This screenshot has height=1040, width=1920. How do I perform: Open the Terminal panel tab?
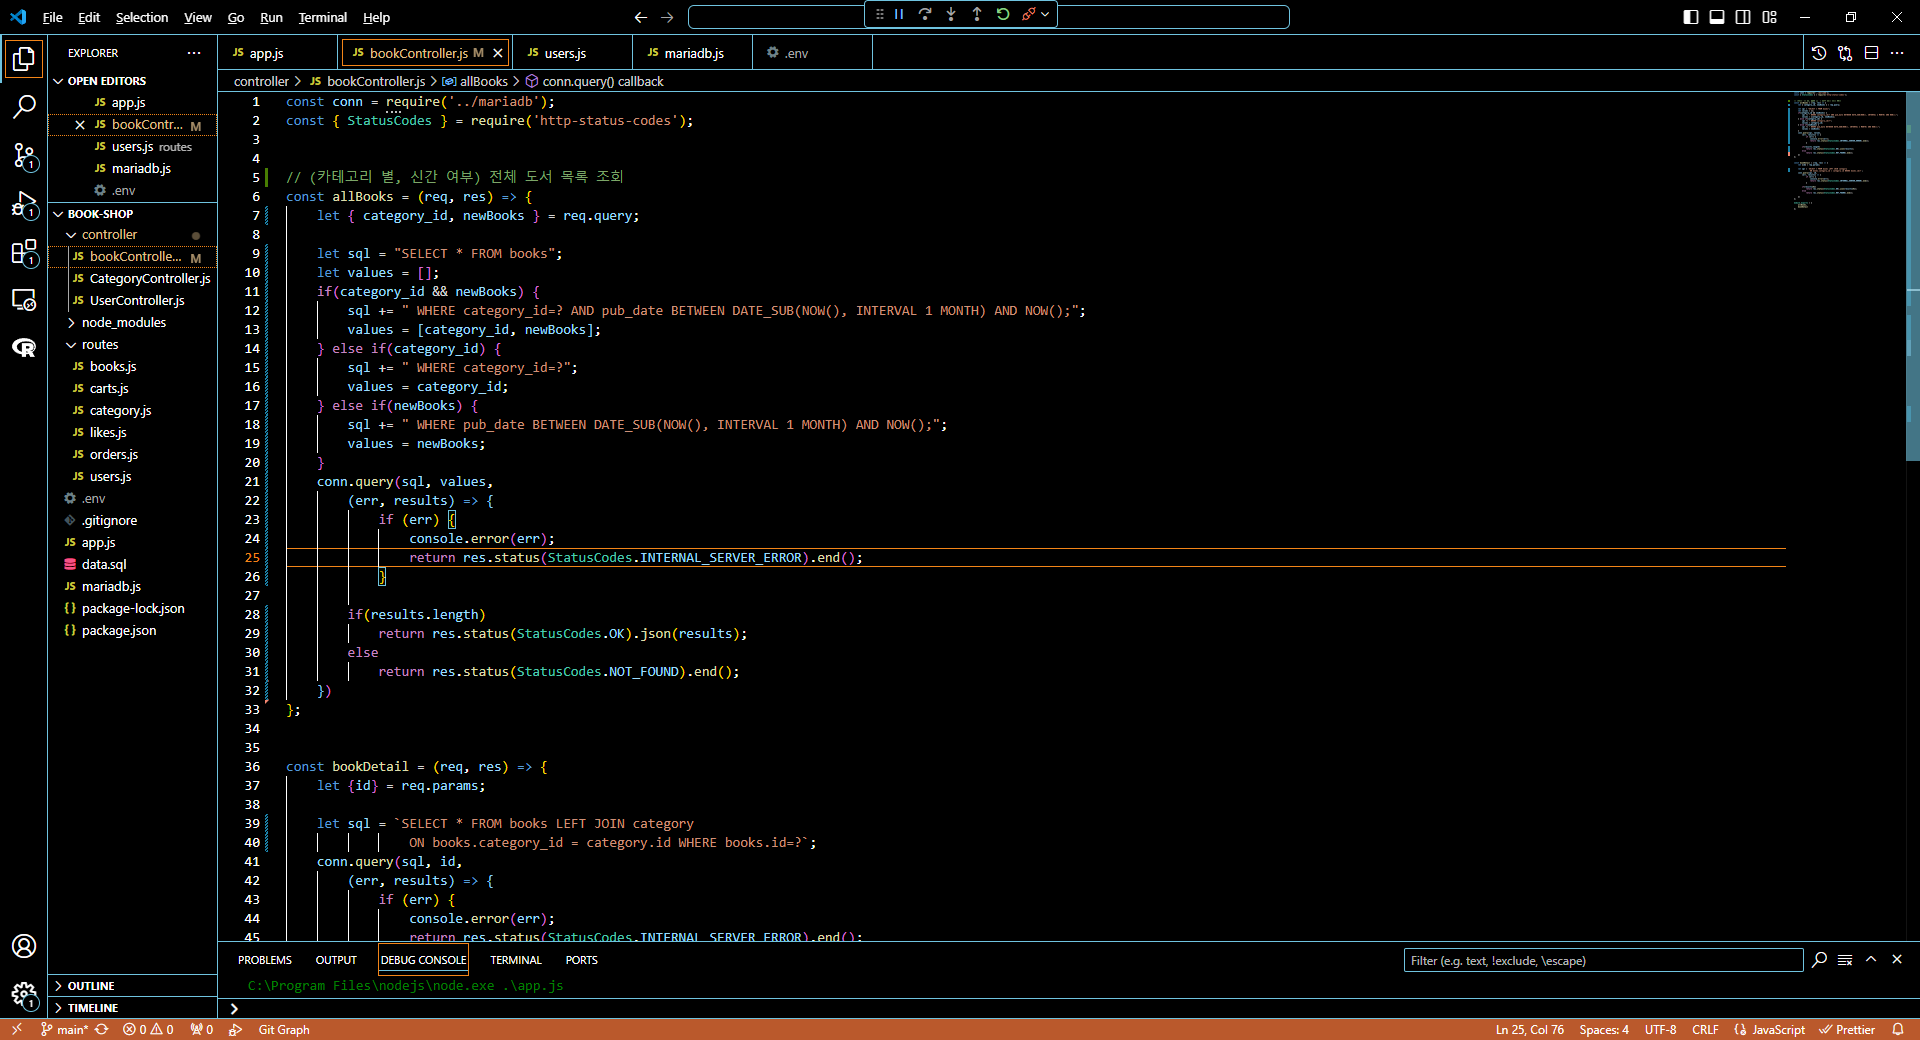(x=516, y=960)
